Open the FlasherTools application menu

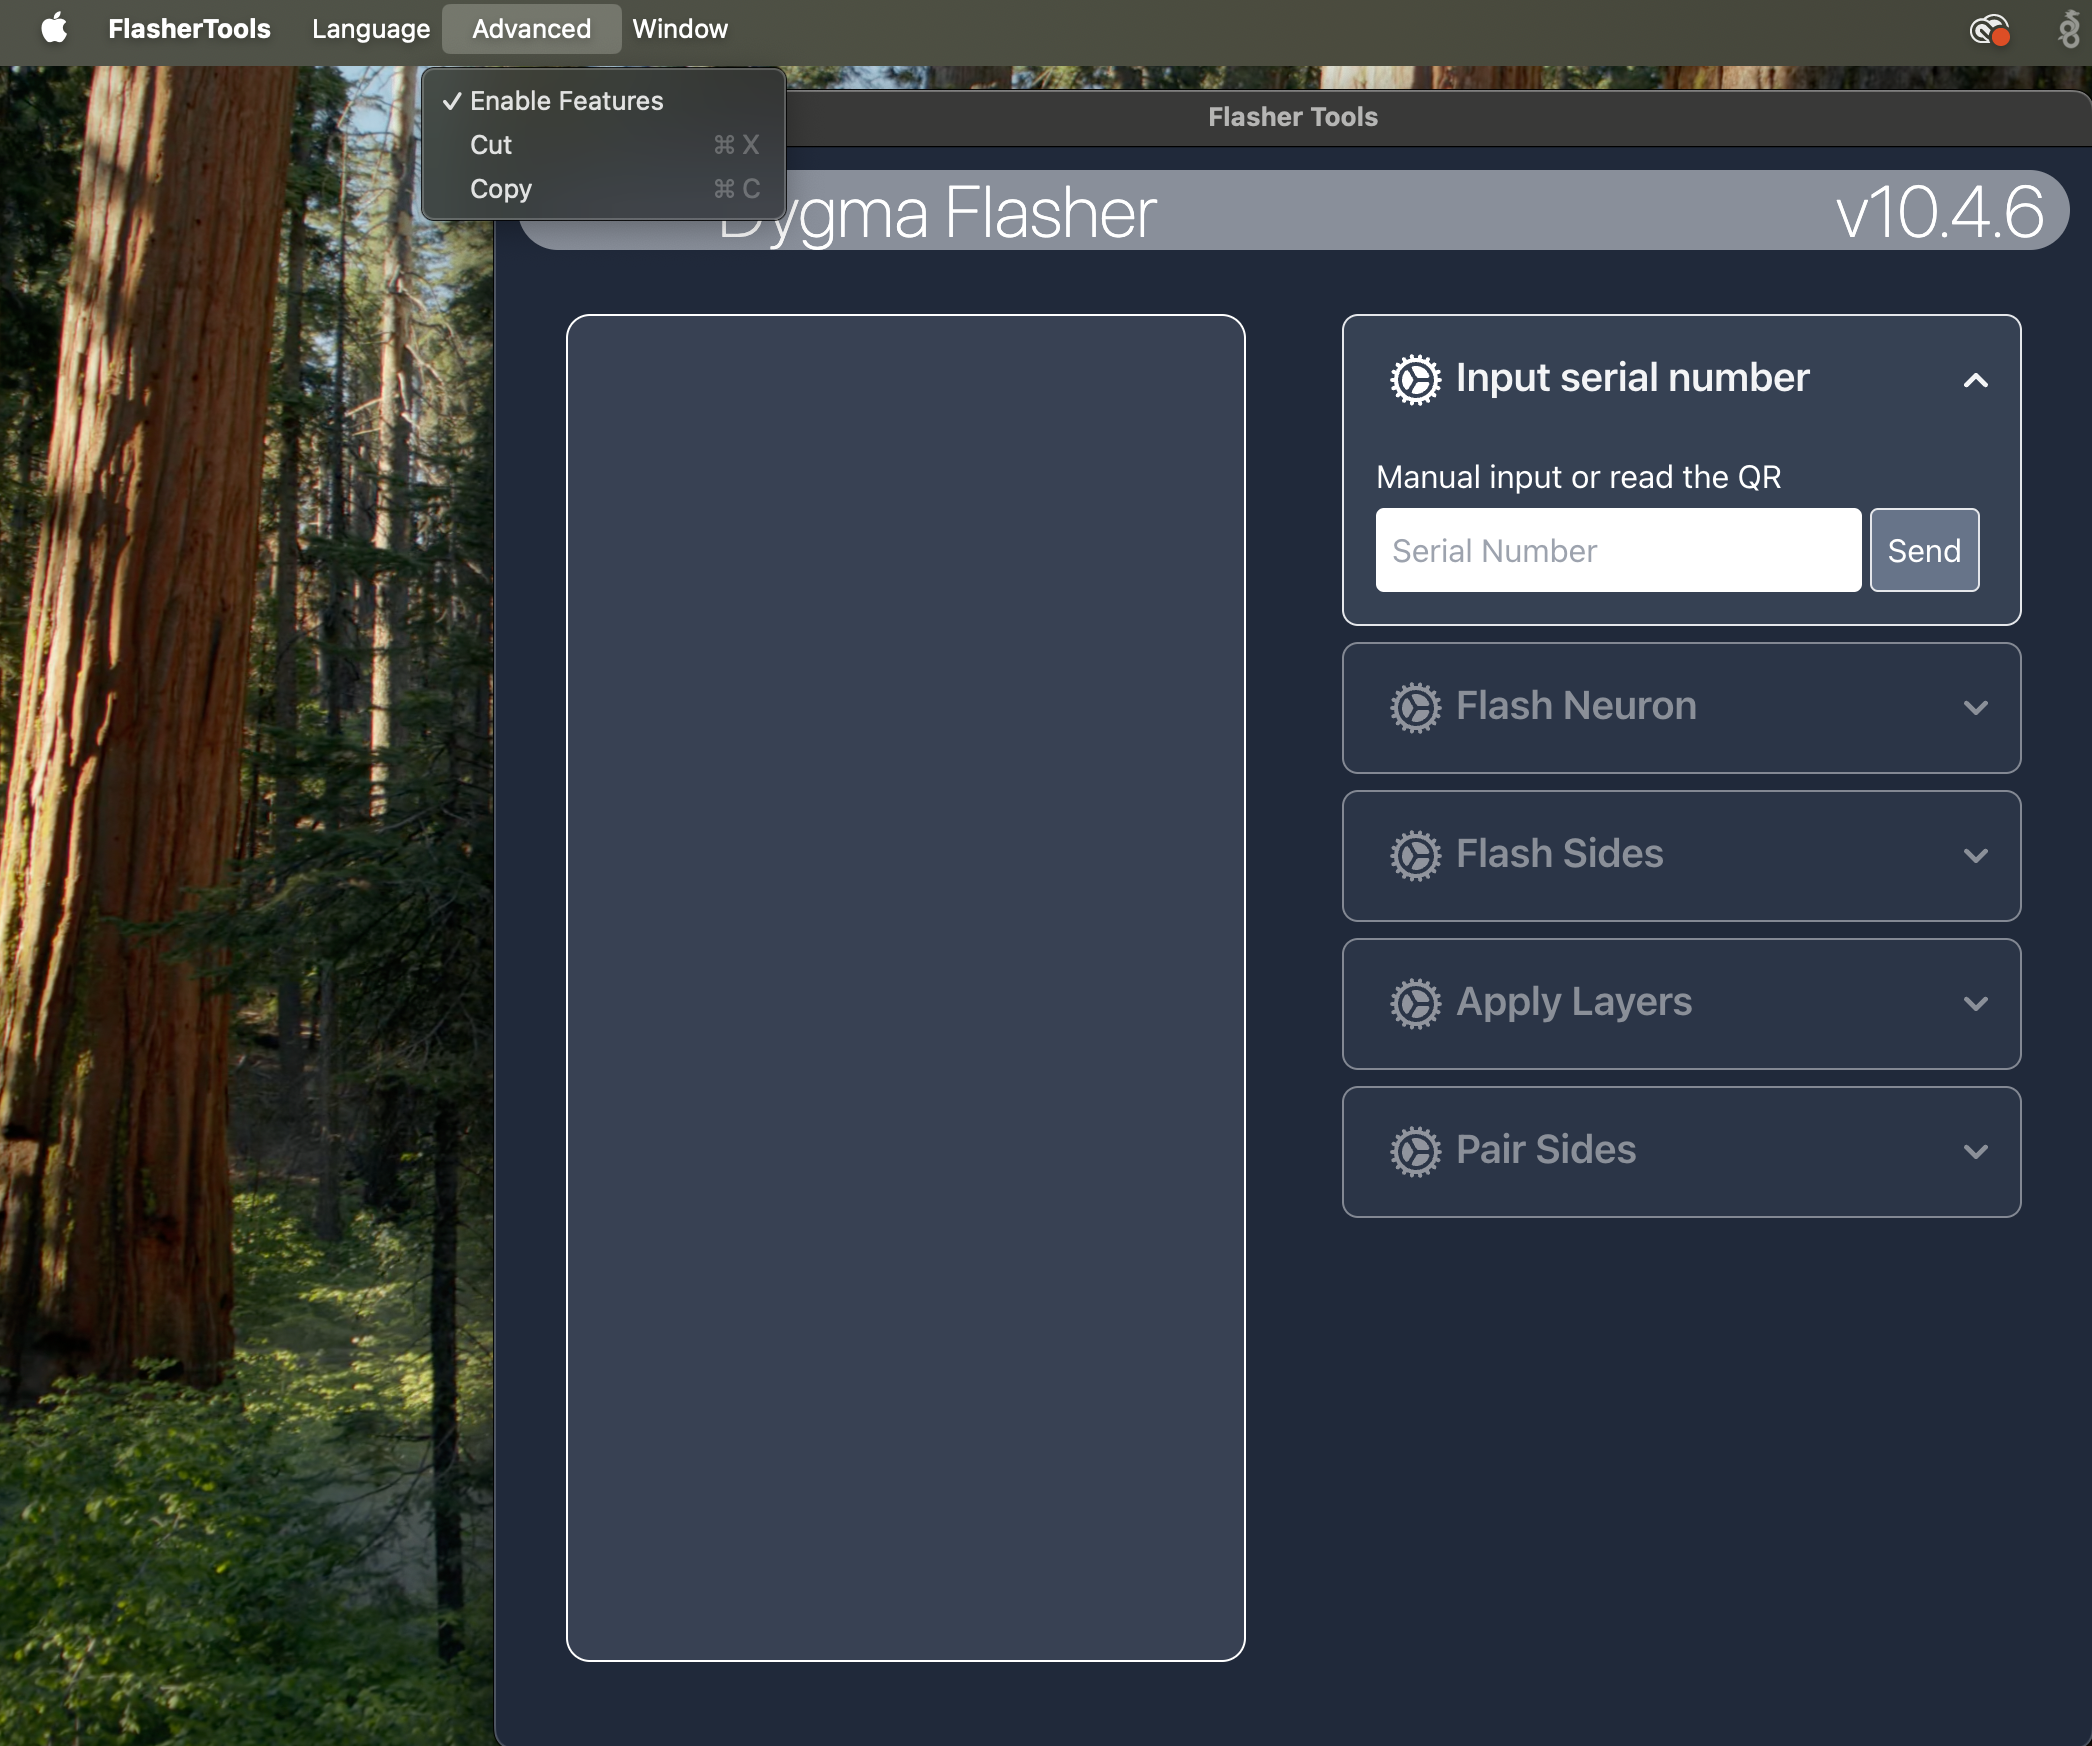(x=189, y=29)
